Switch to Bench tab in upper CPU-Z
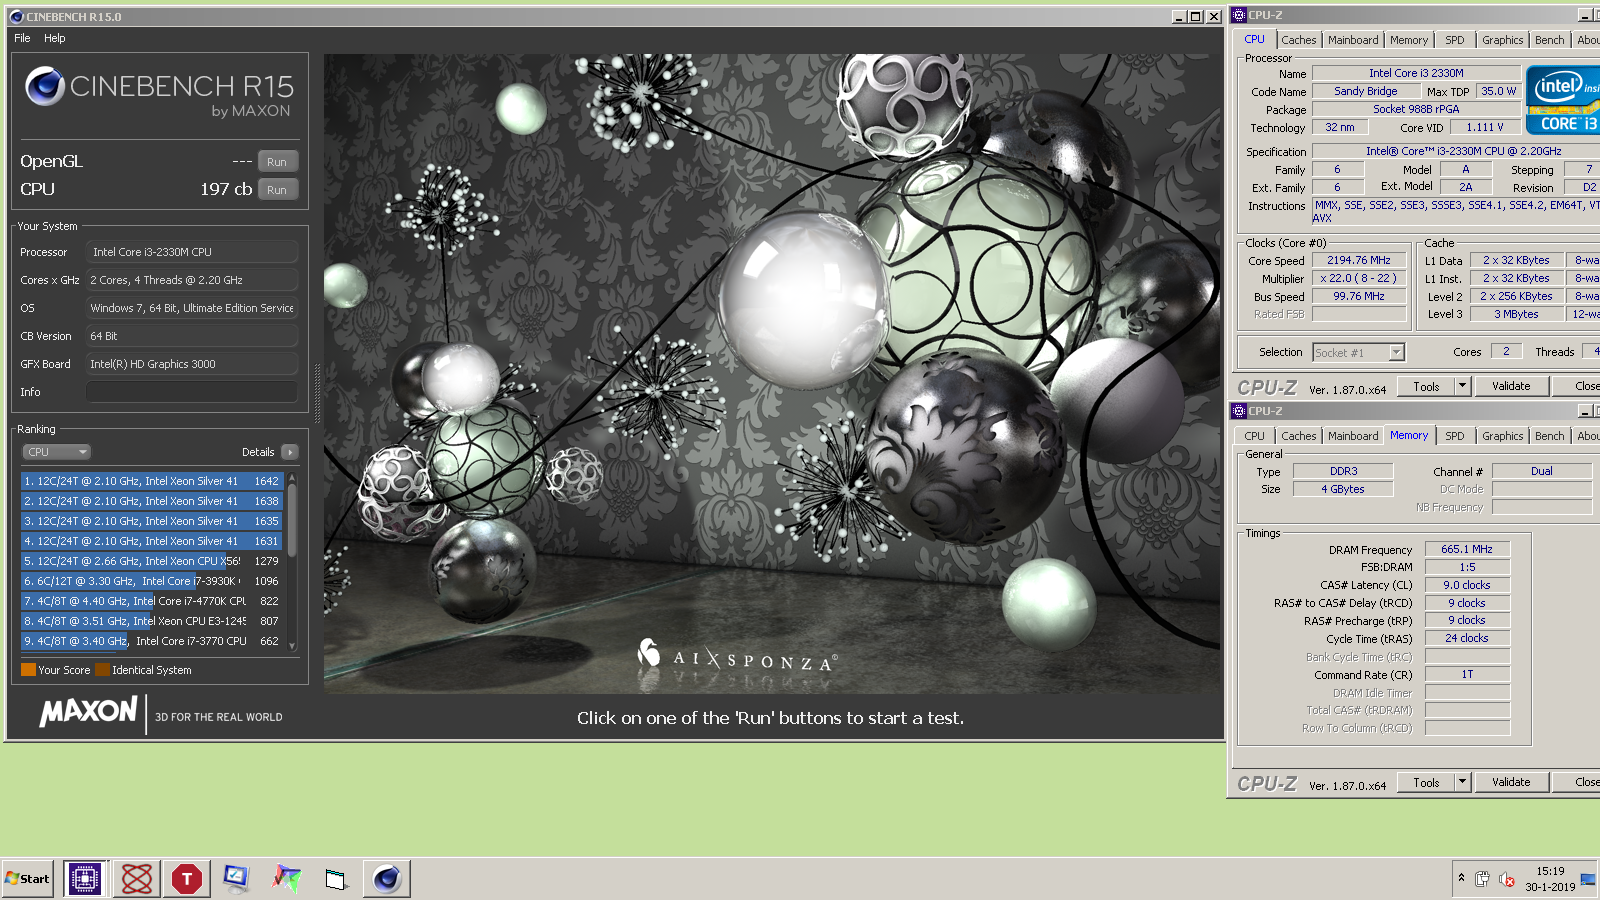Image resolution: width=1600 pixels, height=900 pixels. [x=1549, y=40]
